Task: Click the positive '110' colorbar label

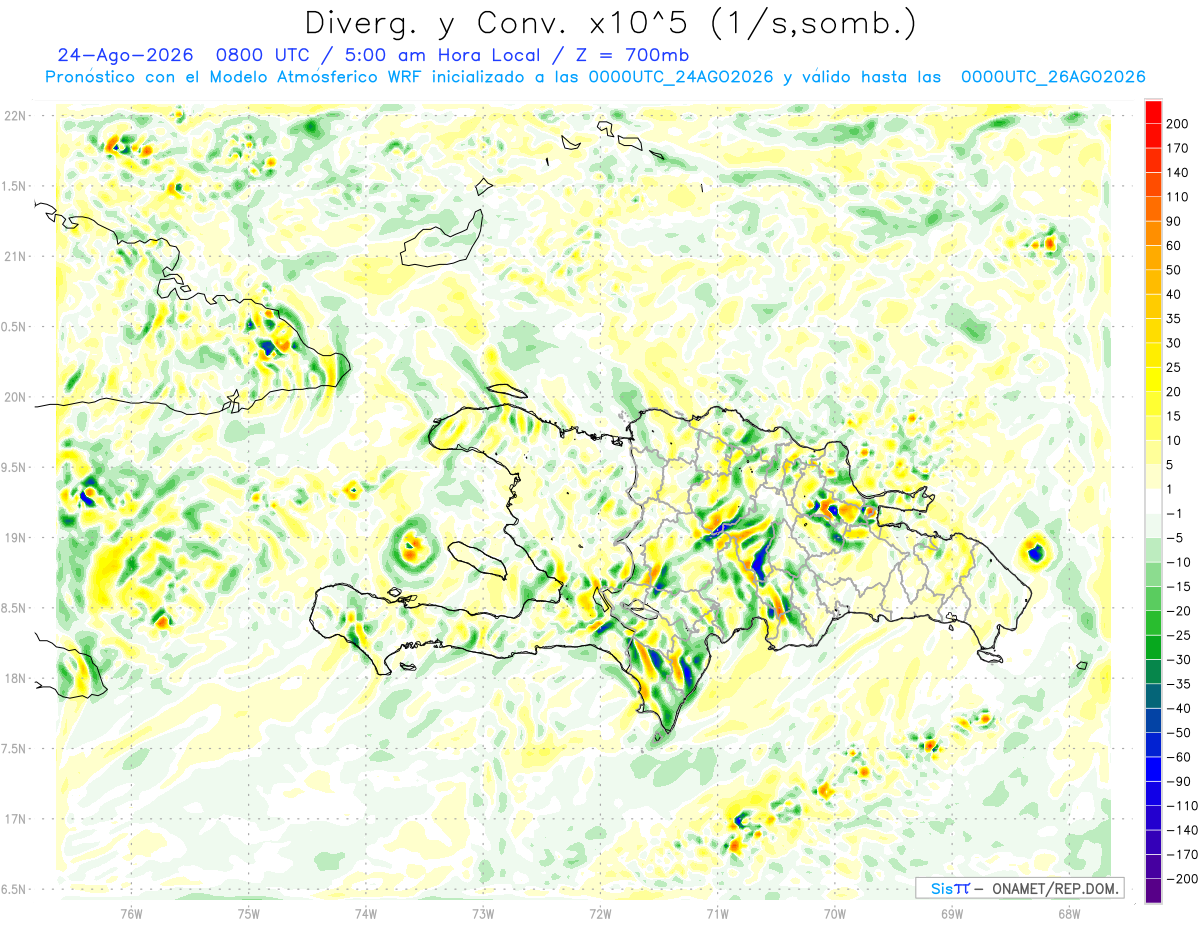Action: coord(1177,197)
